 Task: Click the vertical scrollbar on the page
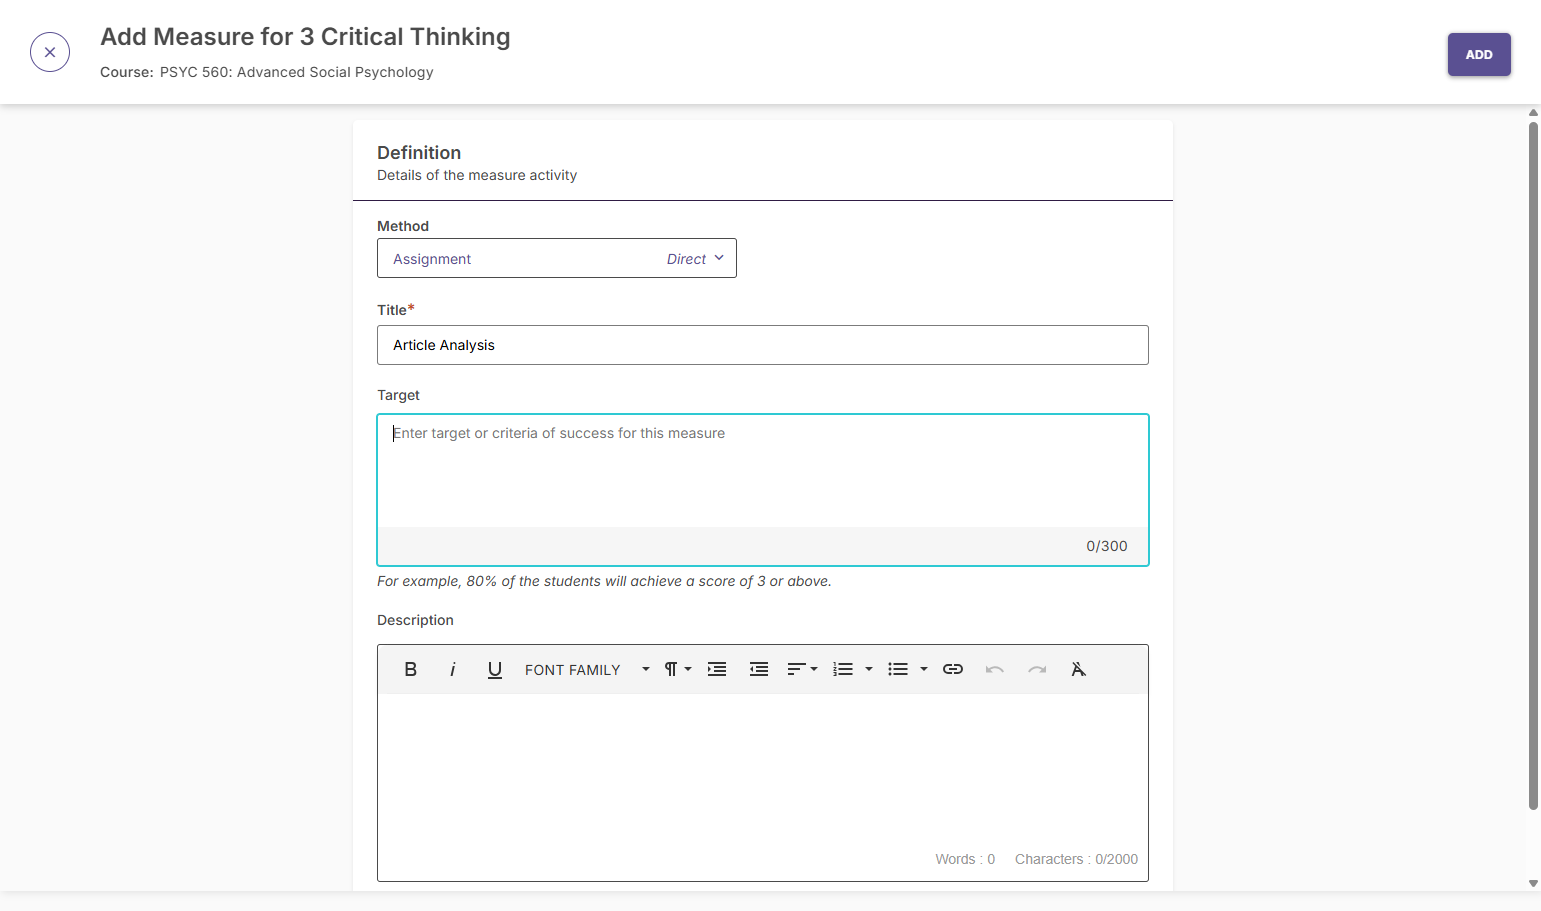[1533, 465]
